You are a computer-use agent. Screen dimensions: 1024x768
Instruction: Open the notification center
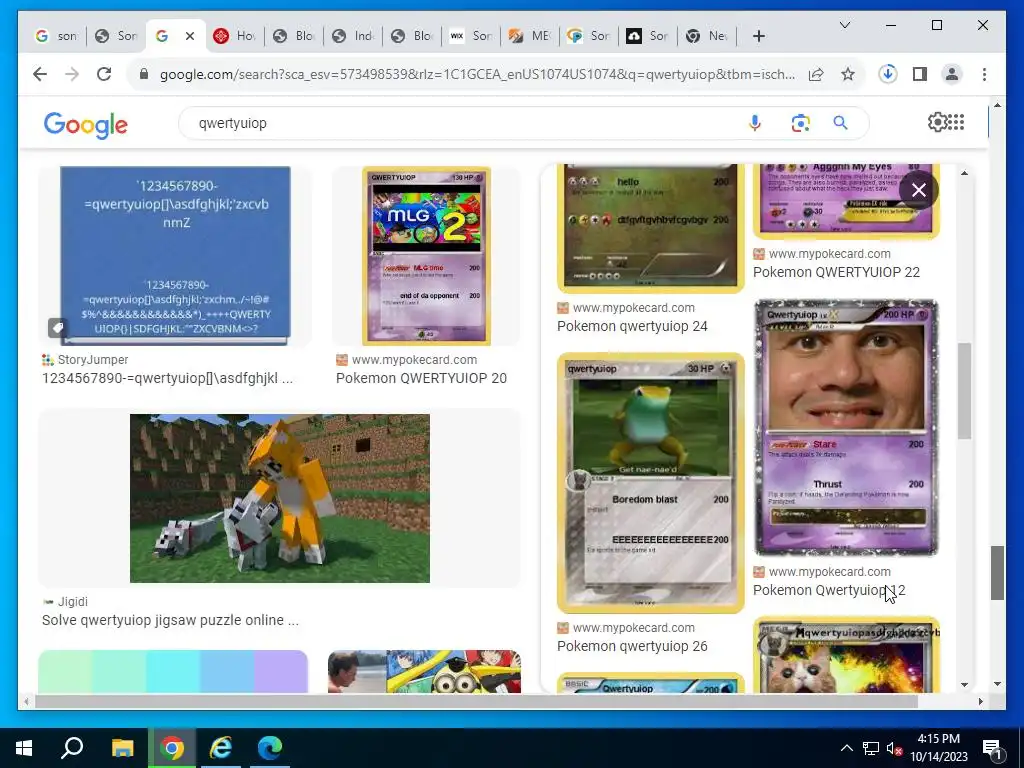[992, 748]
